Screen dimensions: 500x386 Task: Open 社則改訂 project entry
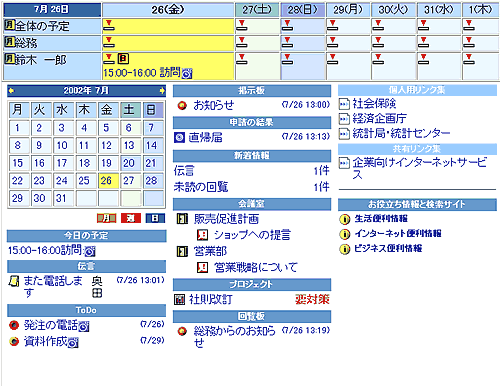[x=211, y=299]
